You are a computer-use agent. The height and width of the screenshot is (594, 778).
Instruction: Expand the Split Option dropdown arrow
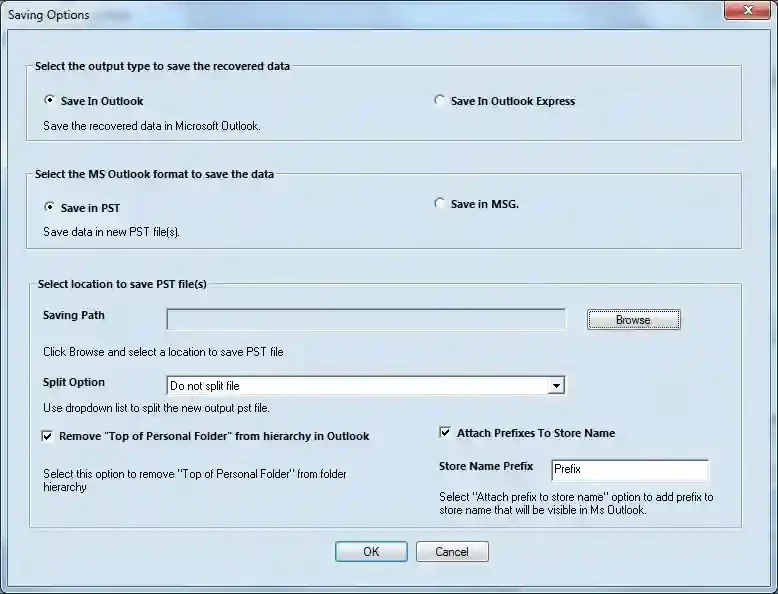click(x=556, y=386)
